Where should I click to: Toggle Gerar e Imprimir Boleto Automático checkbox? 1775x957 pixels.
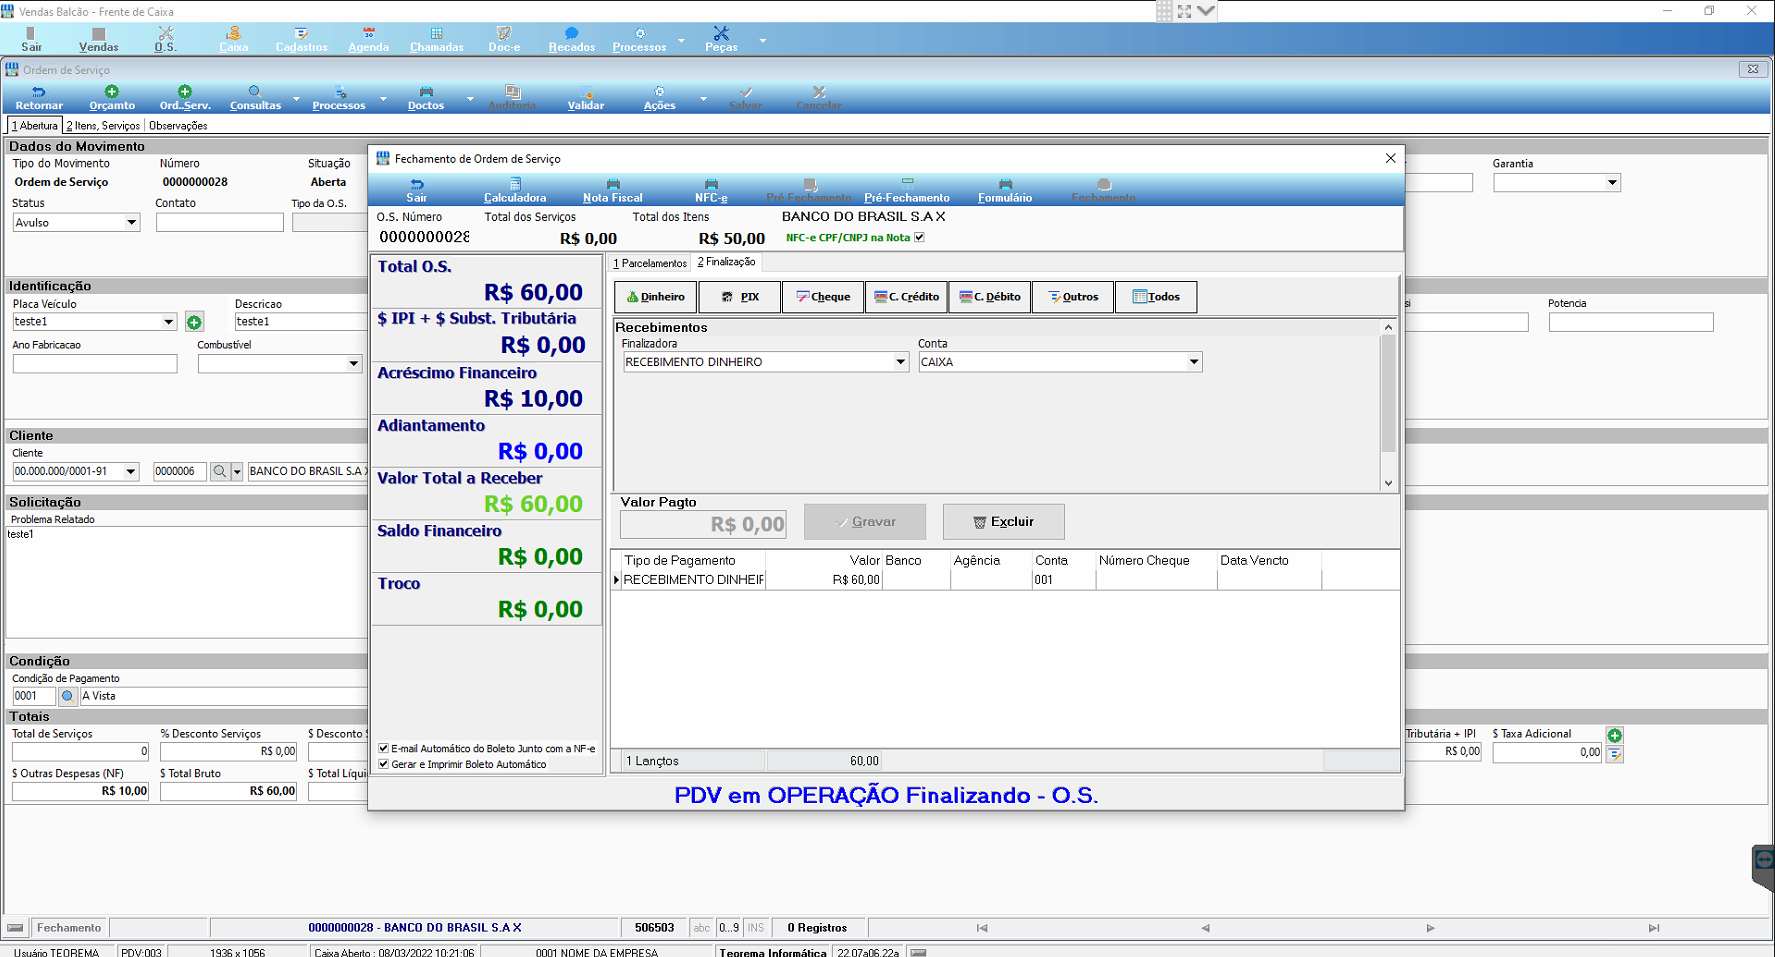click(x=383, y=764)
